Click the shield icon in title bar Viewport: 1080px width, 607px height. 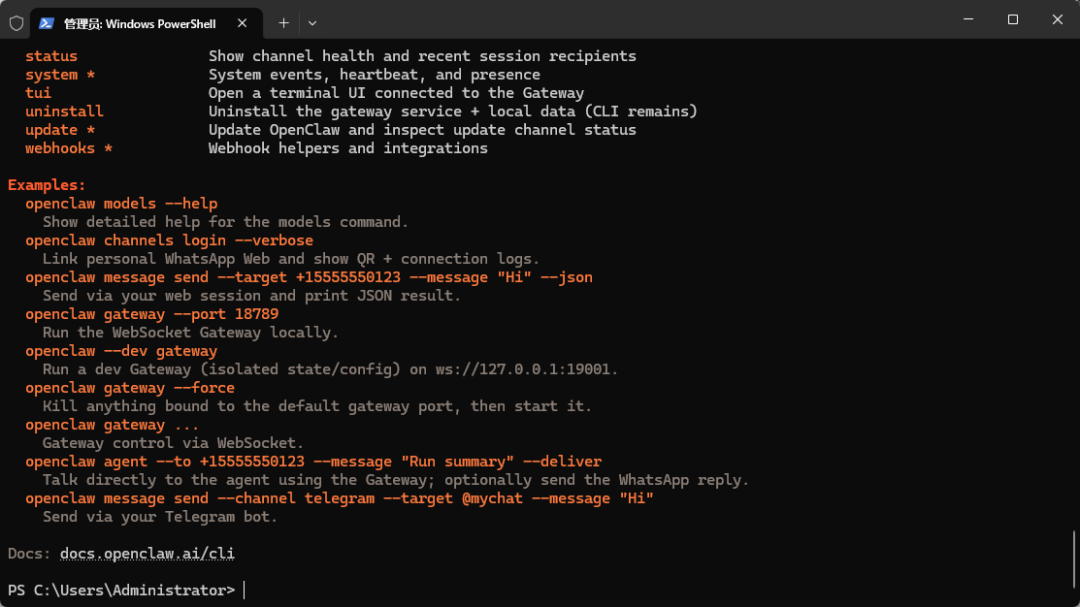(x=17, y=23)
